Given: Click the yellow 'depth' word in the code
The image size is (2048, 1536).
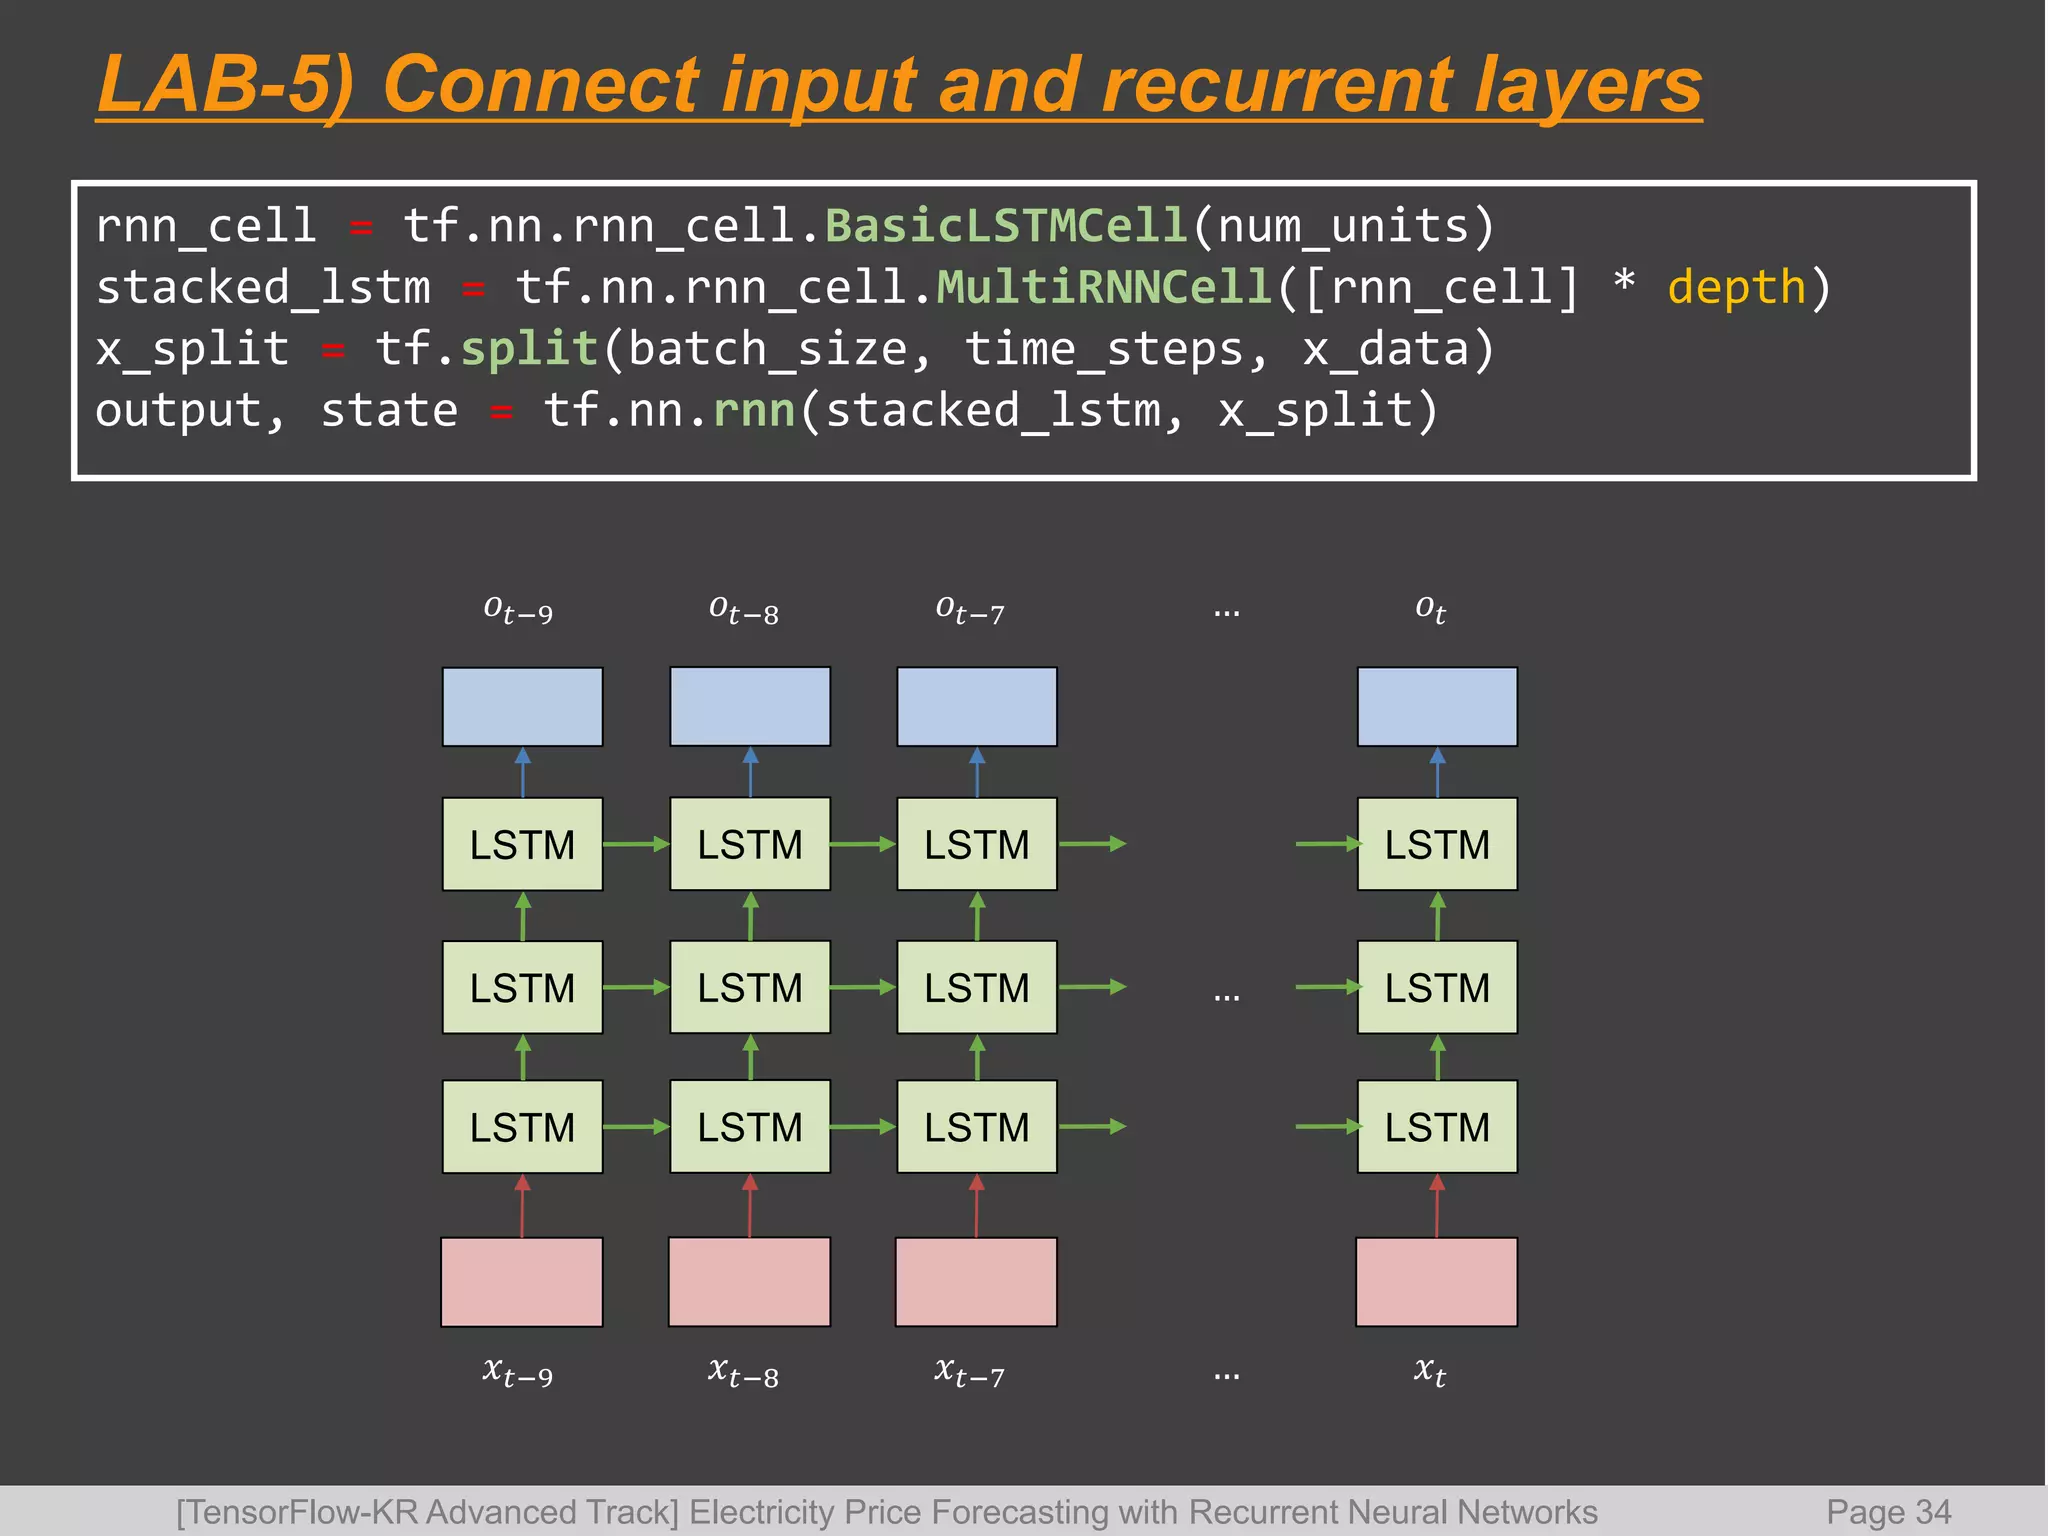Looking at the screenshot, I should 1736,288.
